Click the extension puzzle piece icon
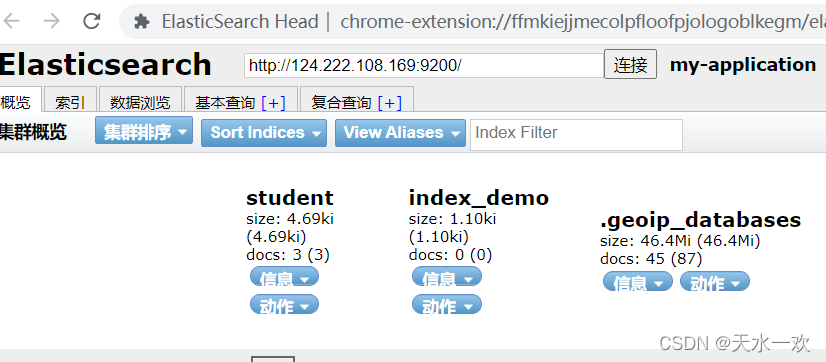Screen dimensions: 826x362 141,22
